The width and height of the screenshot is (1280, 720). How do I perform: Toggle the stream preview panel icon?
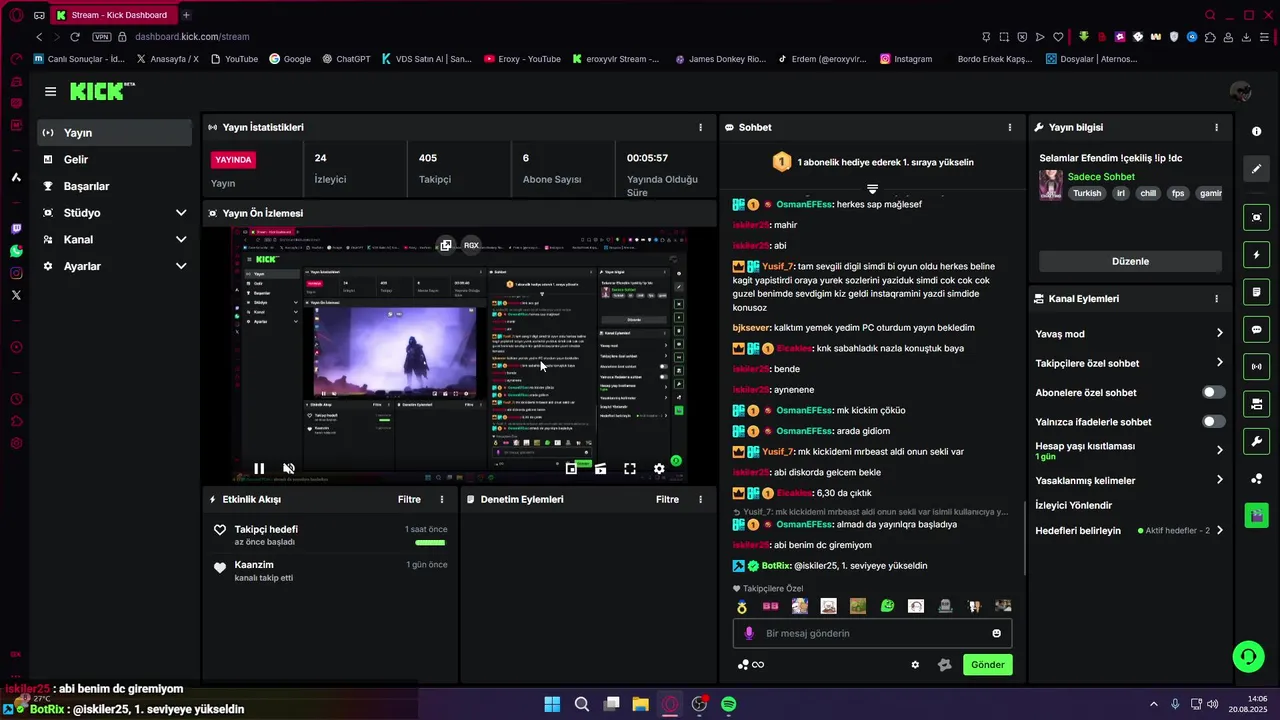1256,217
